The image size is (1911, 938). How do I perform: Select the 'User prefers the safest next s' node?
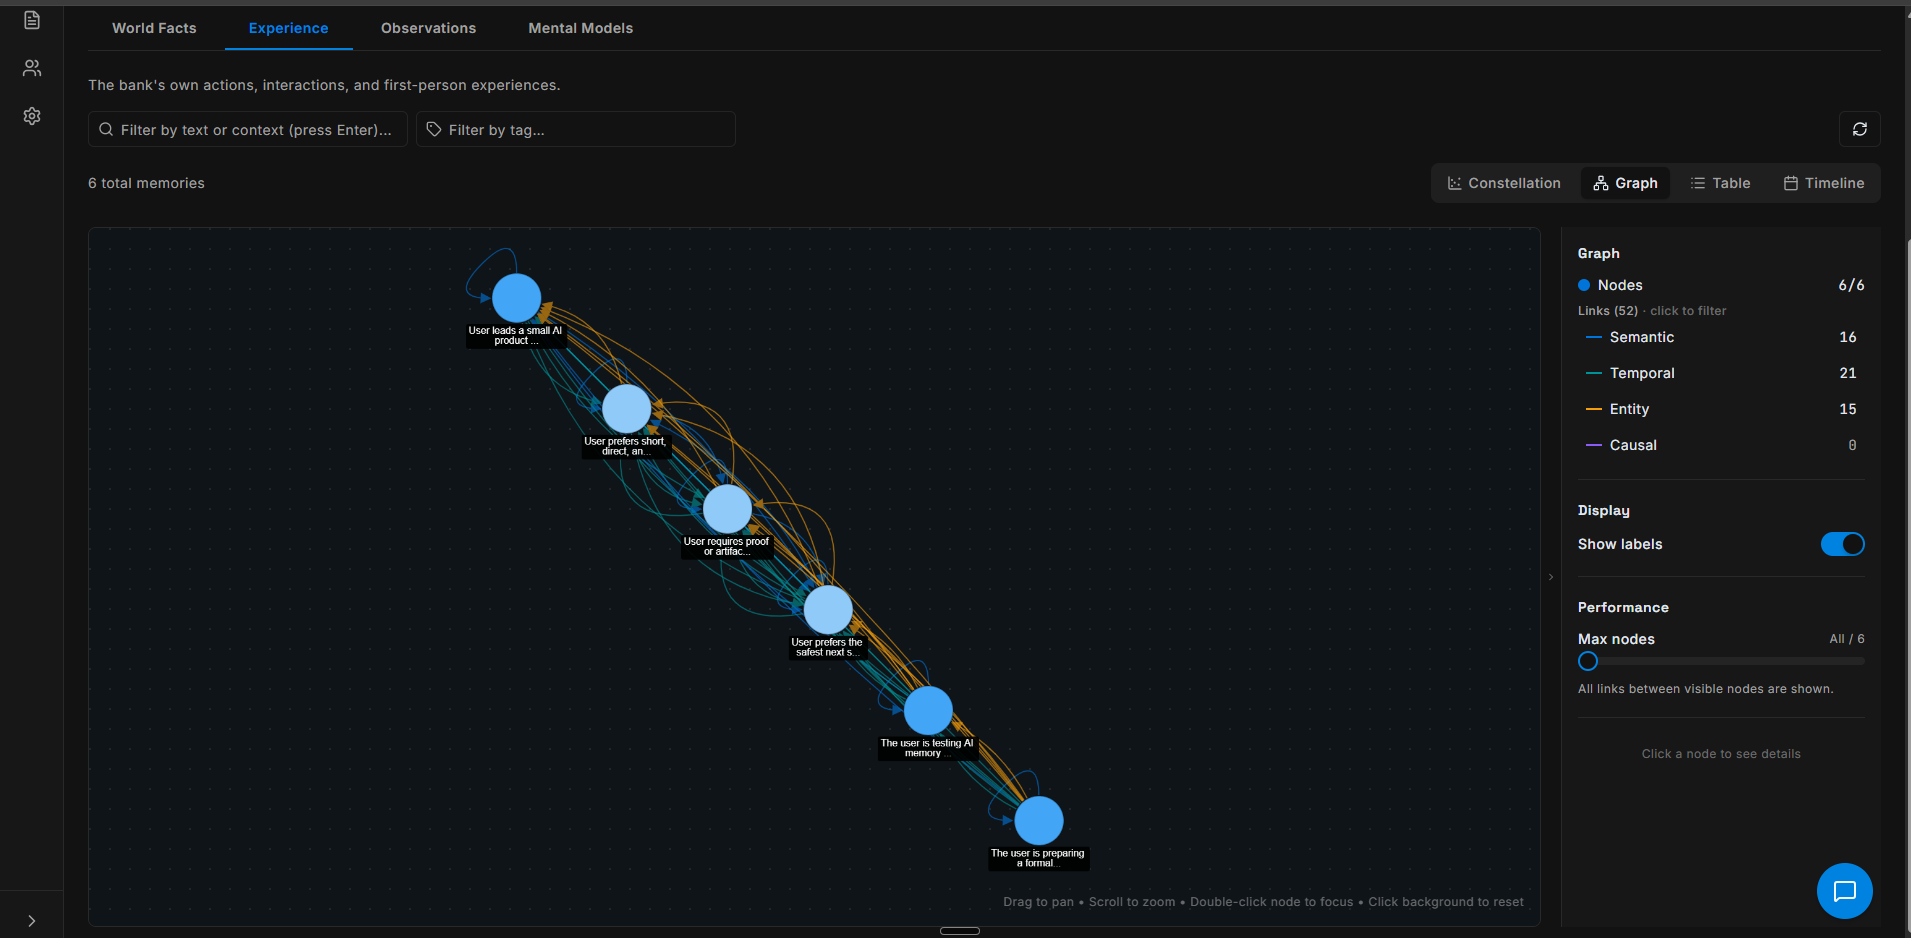[x=828, y=610]
